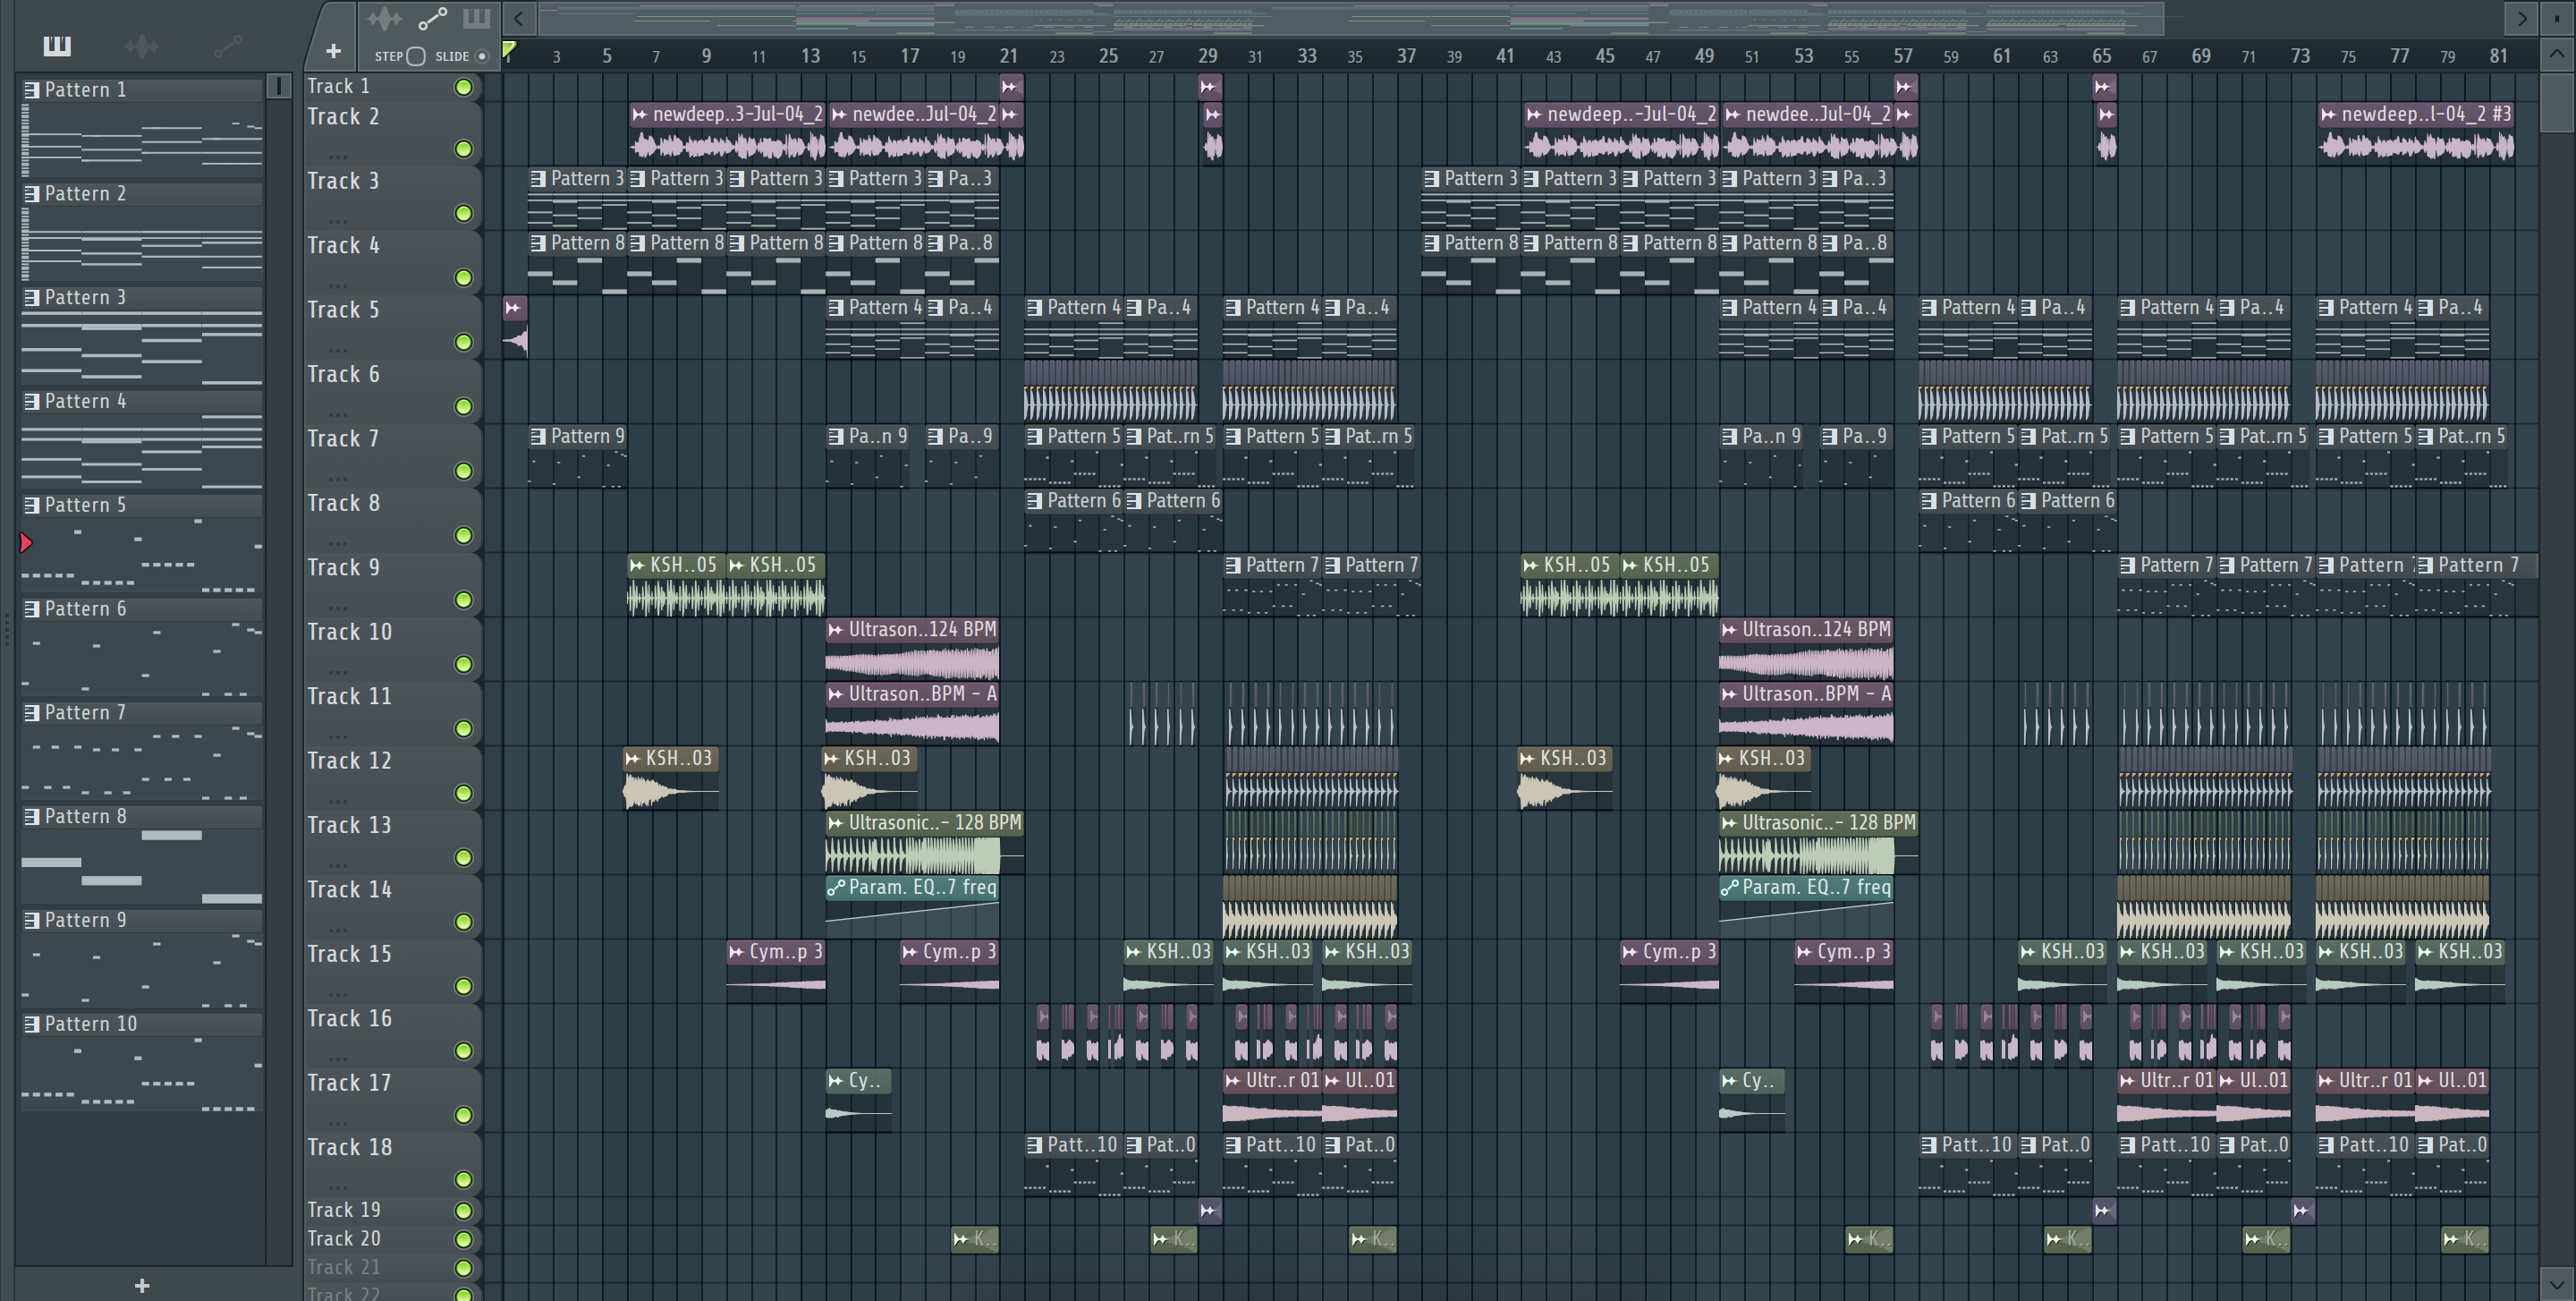Mute Track 14
This screenshot has width=2576, height=1301.
click(x=464, y=921)
